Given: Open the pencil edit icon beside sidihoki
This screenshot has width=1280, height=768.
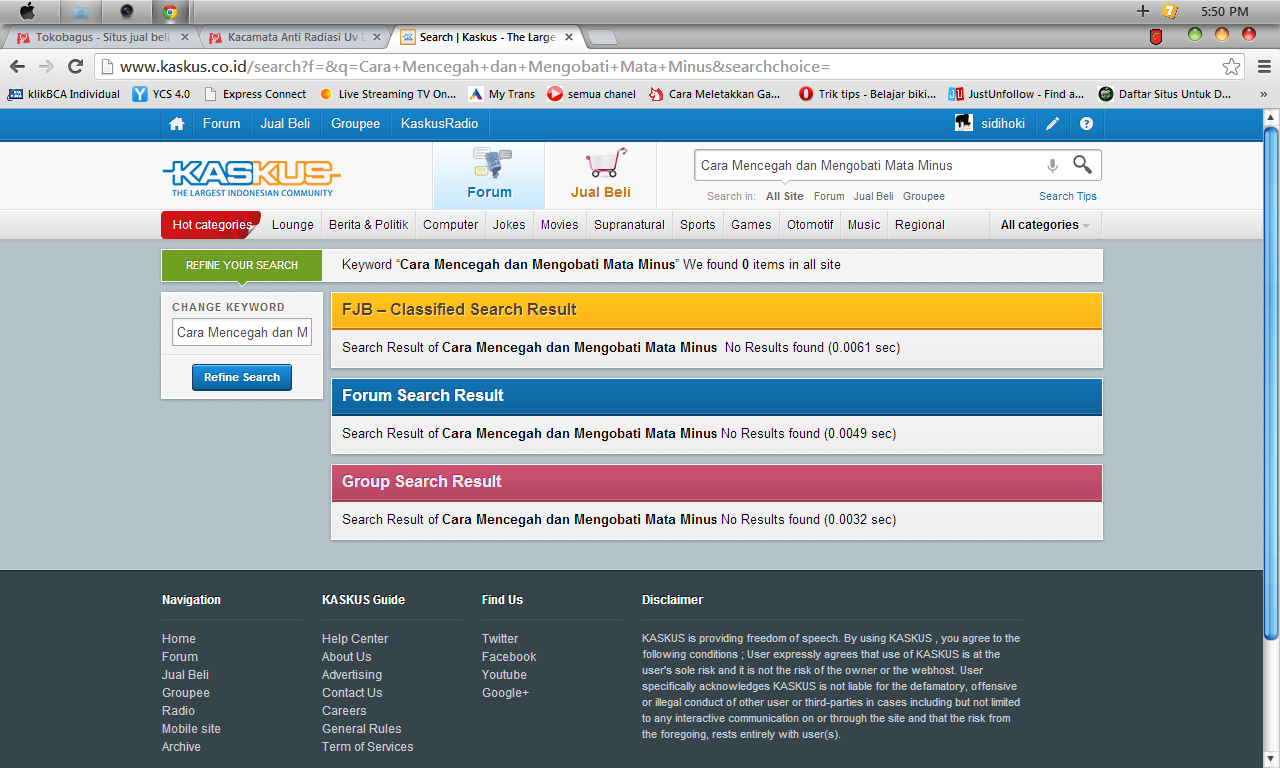Looking at the screenshot, I should (1052, 124).
